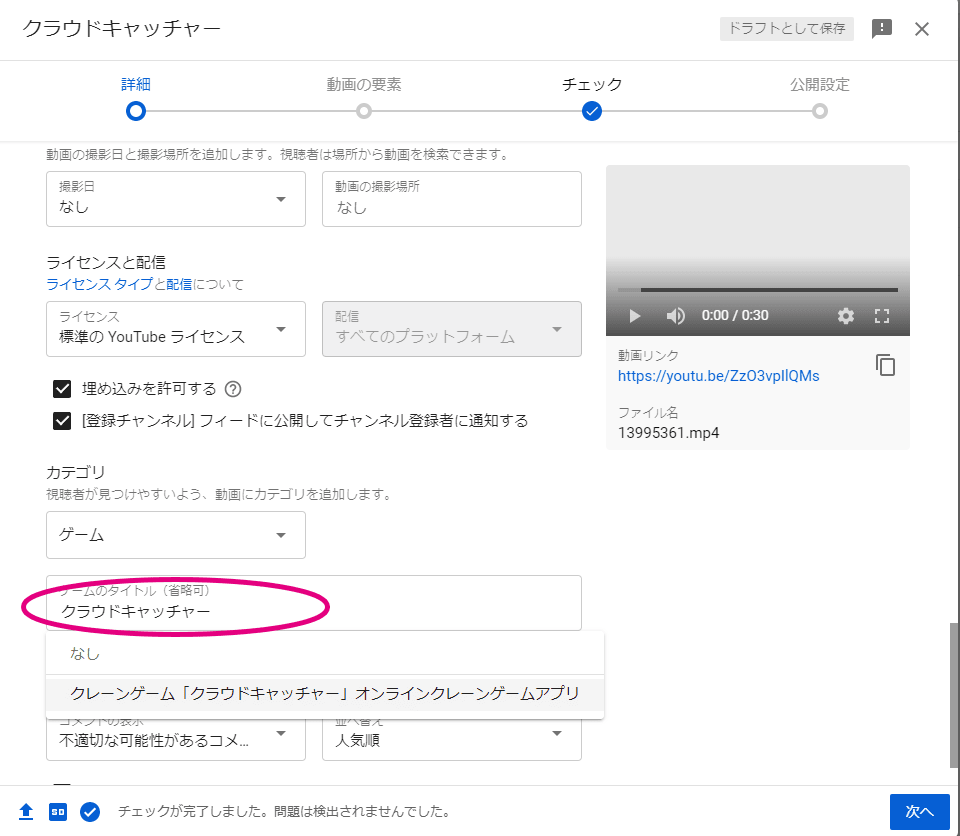
Task: Copy the video link
Action: tap(885, 365)
